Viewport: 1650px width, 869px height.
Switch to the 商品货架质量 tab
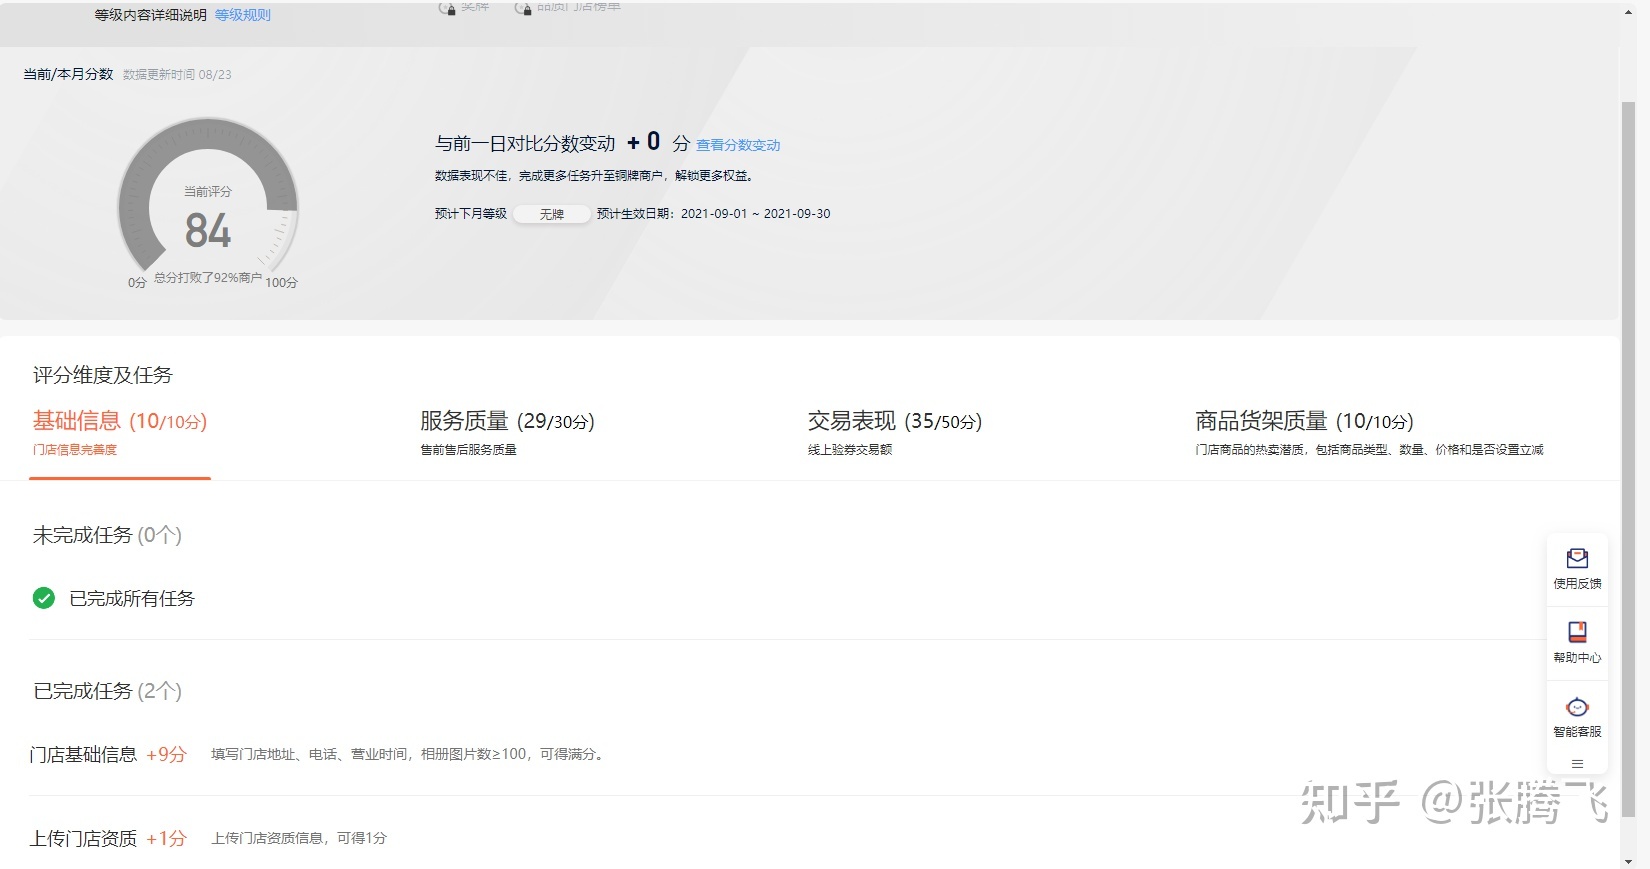pos(1369,432)
